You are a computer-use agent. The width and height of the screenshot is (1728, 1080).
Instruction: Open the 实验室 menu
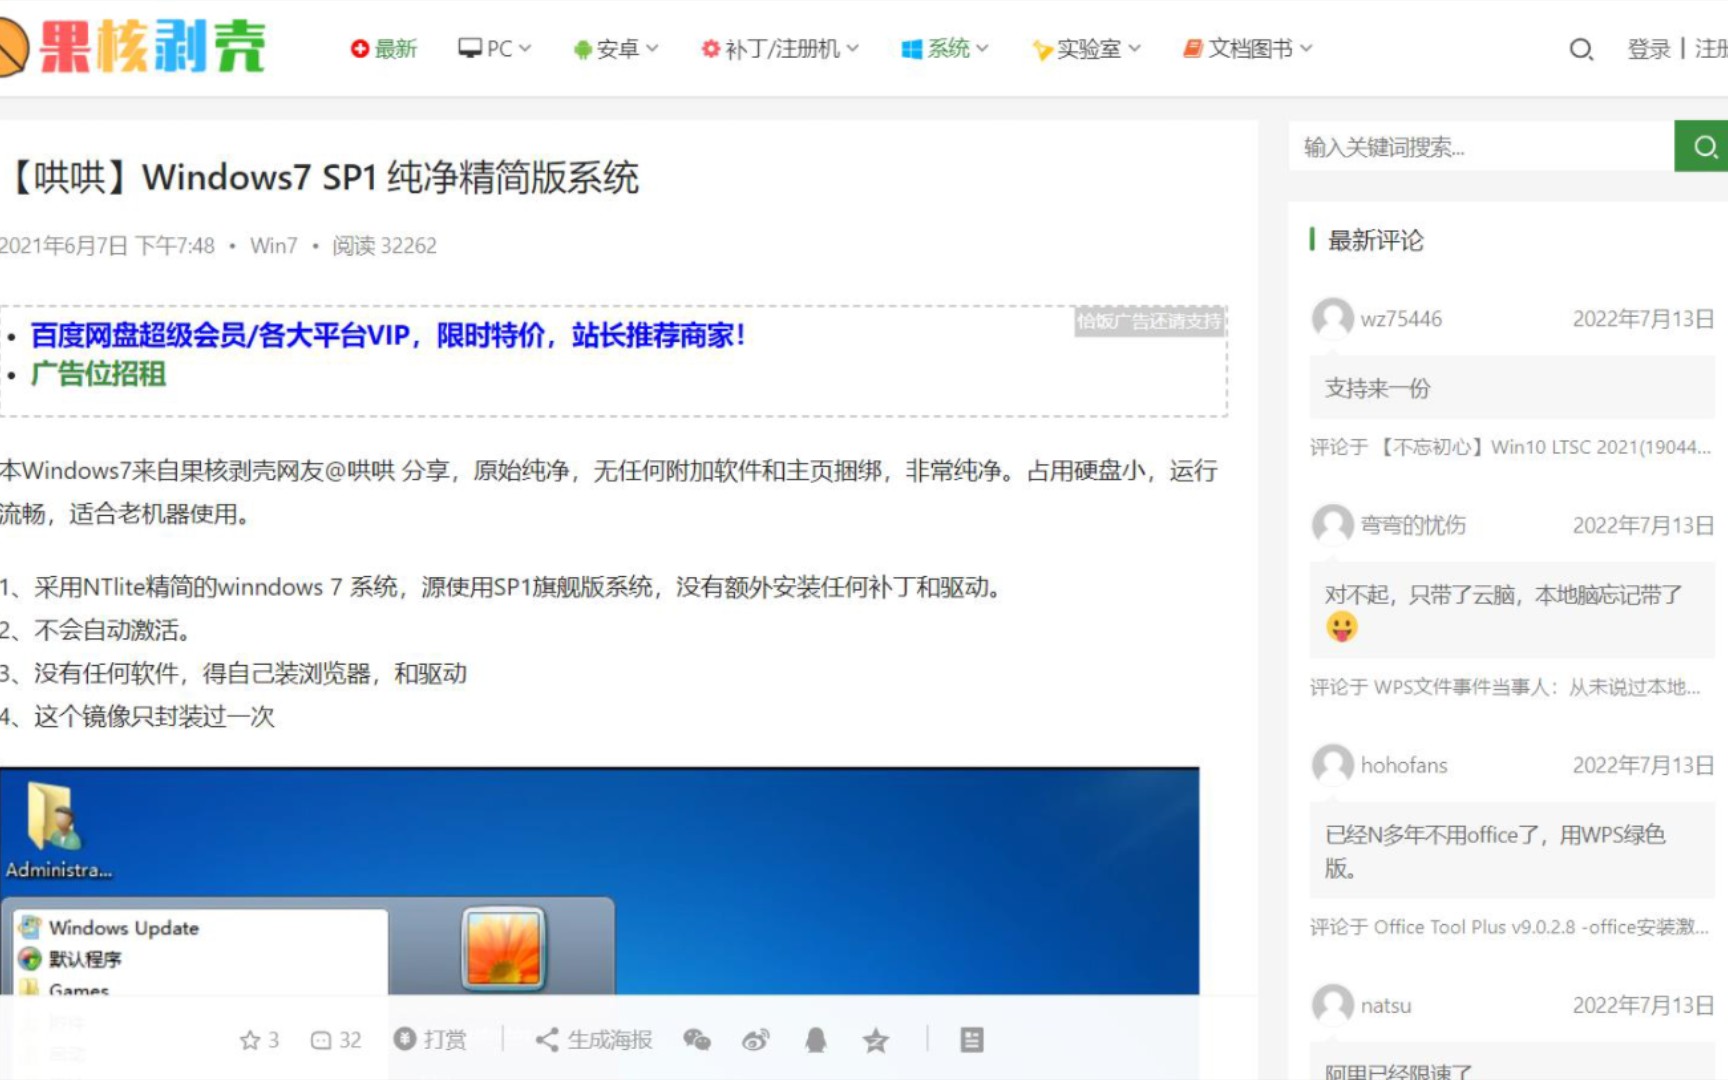click(x=1084, y=48)
